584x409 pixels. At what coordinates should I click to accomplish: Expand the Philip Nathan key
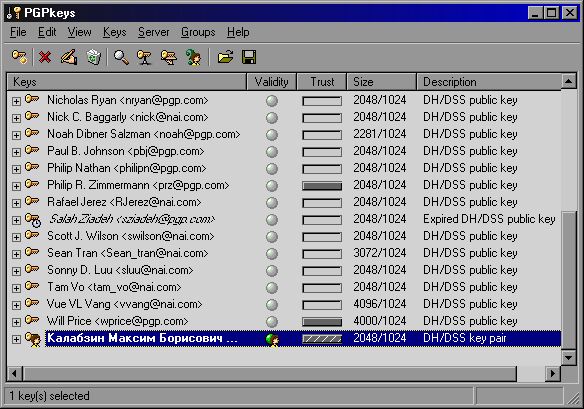click(x=16, y=169)
